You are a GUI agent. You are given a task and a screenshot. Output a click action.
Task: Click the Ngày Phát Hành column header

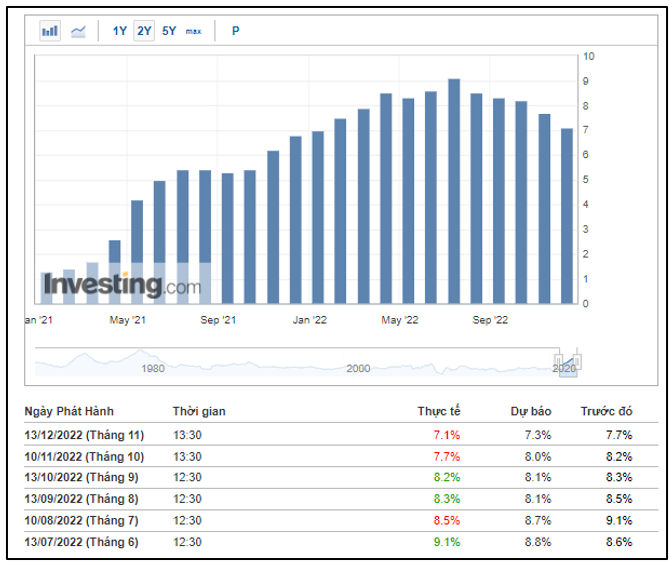pyautogui.click(x=69, y=411)
